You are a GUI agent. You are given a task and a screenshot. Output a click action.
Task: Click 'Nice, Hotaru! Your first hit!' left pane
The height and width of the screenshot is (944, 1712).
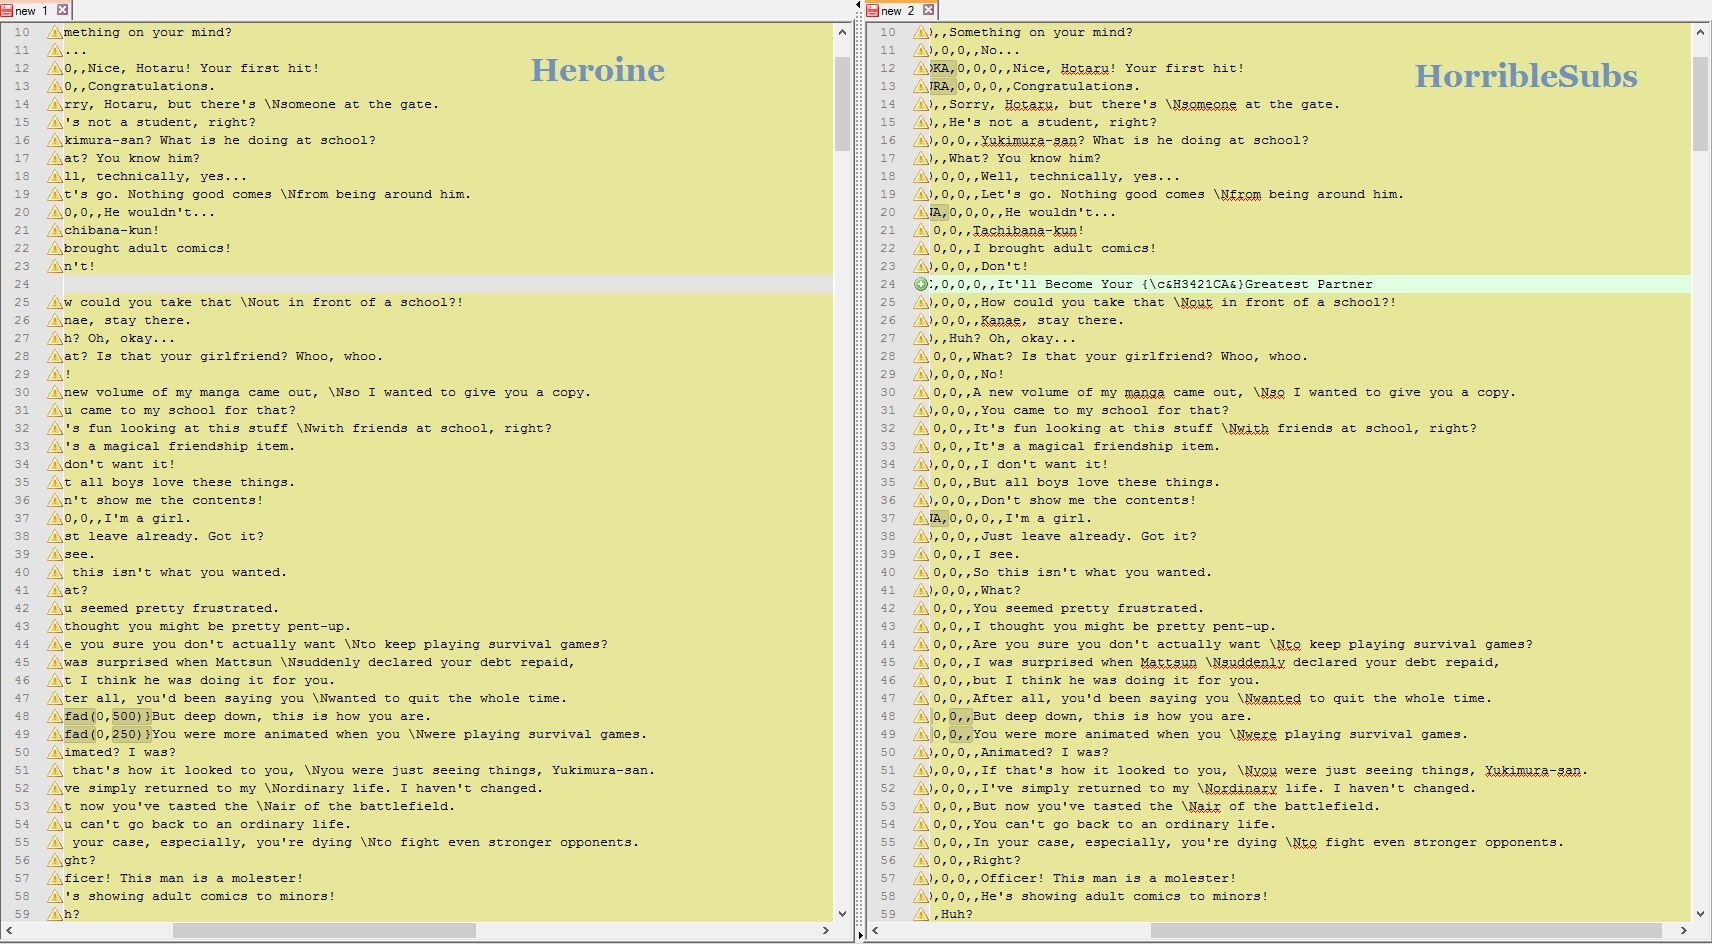(204, 69)
